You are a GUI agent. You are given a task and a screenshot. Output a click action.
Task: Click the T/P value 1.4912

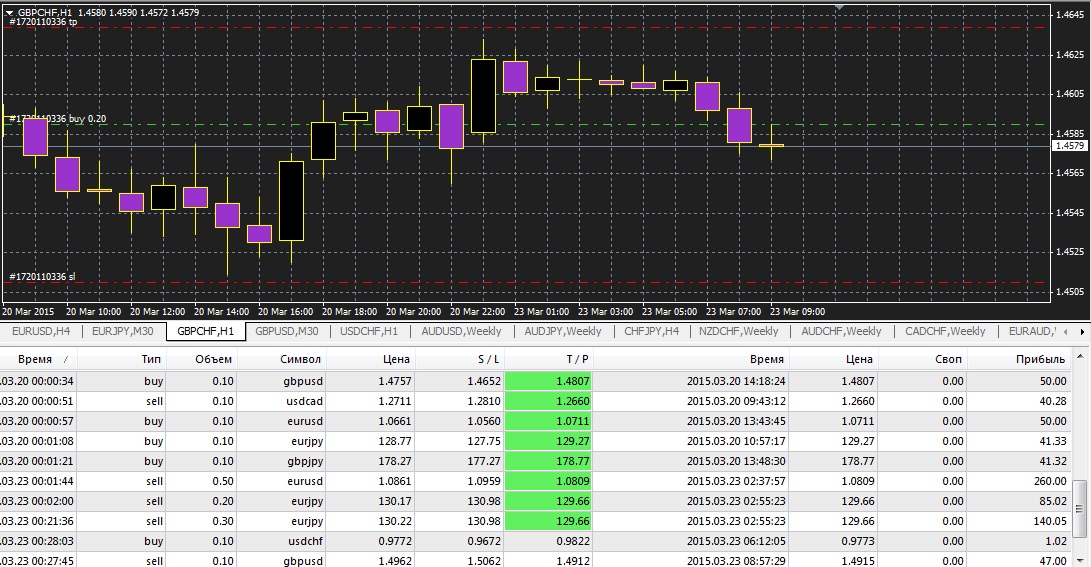coord(573,561)
